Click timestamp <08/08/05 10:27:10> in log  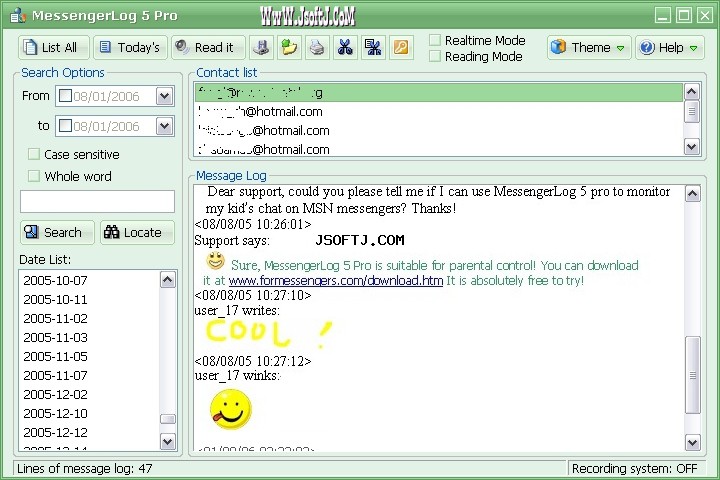[253, 295]
